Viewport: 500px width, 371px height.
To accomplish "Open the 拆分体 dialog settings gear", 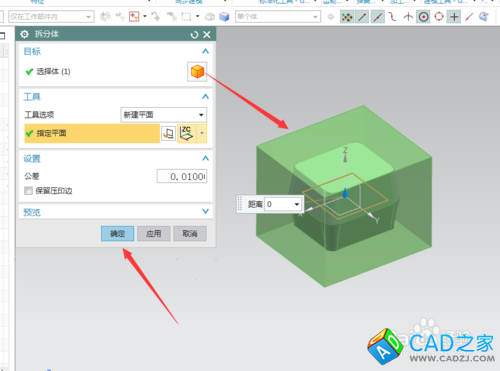I will click(24, 34).
